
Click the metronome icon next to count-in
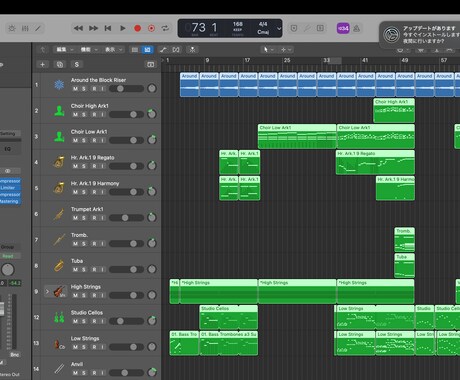click(x=356, y=28)
